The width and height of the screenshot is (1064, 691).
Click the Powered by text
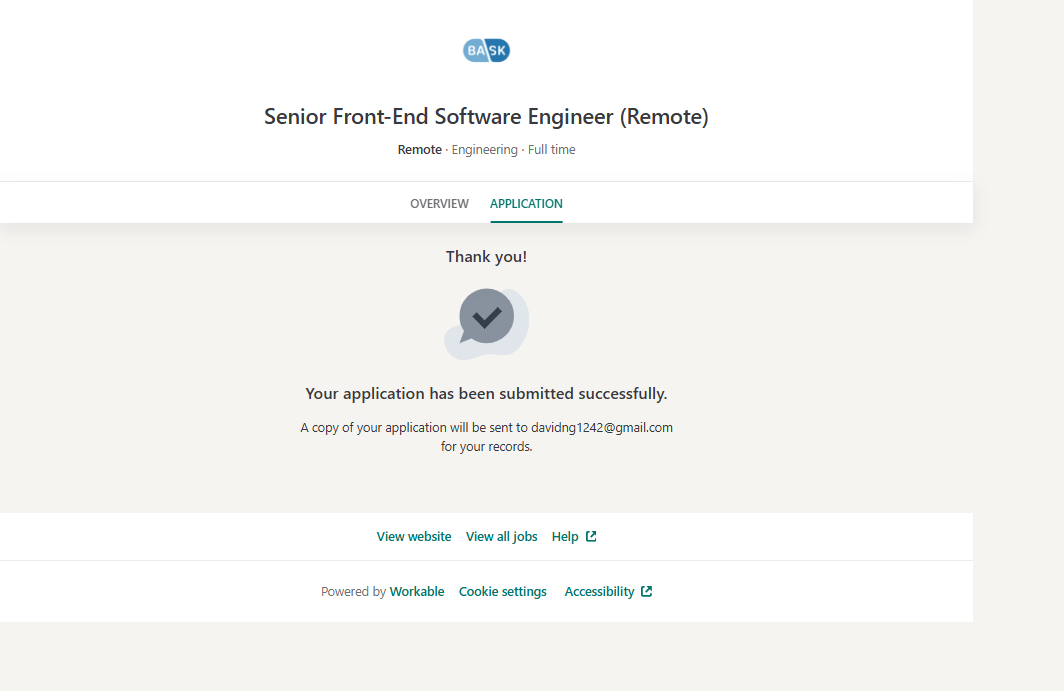click(353, 592)
